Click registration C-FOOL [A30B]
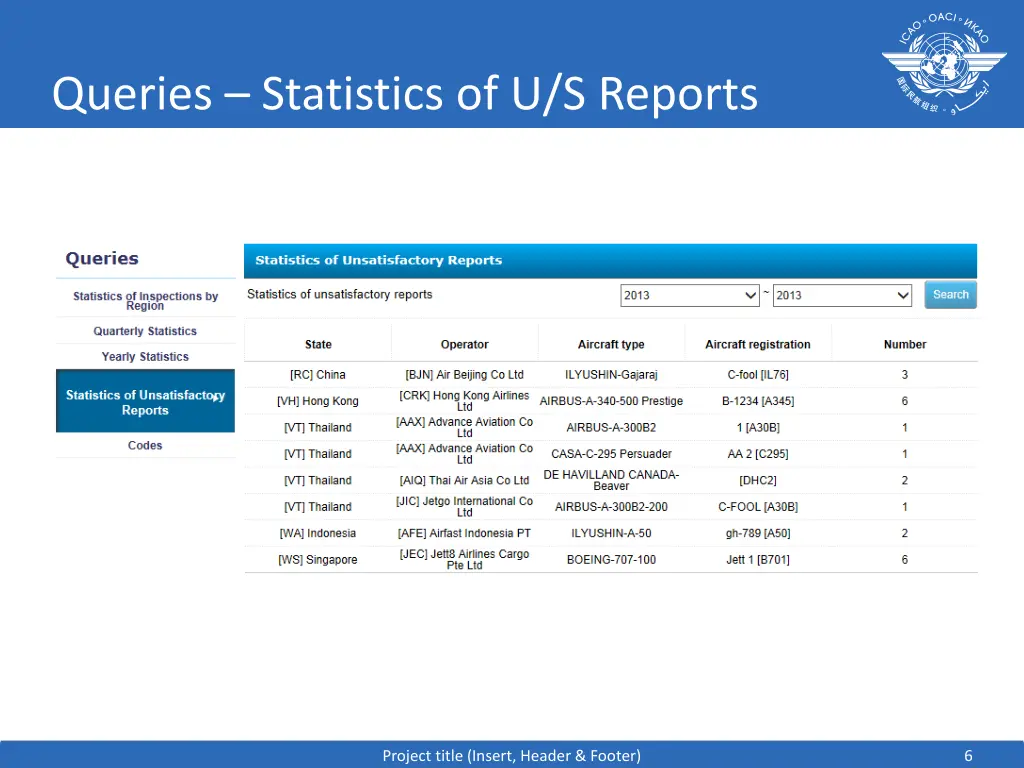Image resolution: width=1024 pixels, height=768 pixels. 758,507
